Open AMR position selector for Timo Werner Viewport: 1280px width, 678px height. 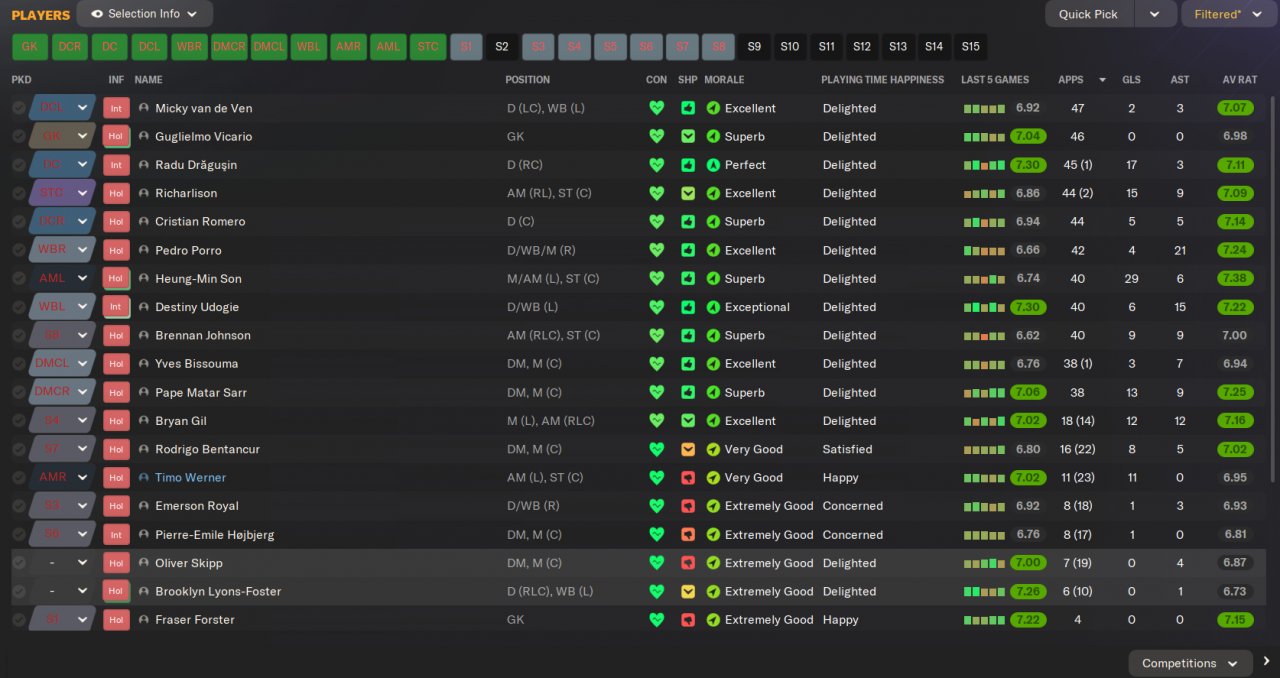tap(62, 477)
